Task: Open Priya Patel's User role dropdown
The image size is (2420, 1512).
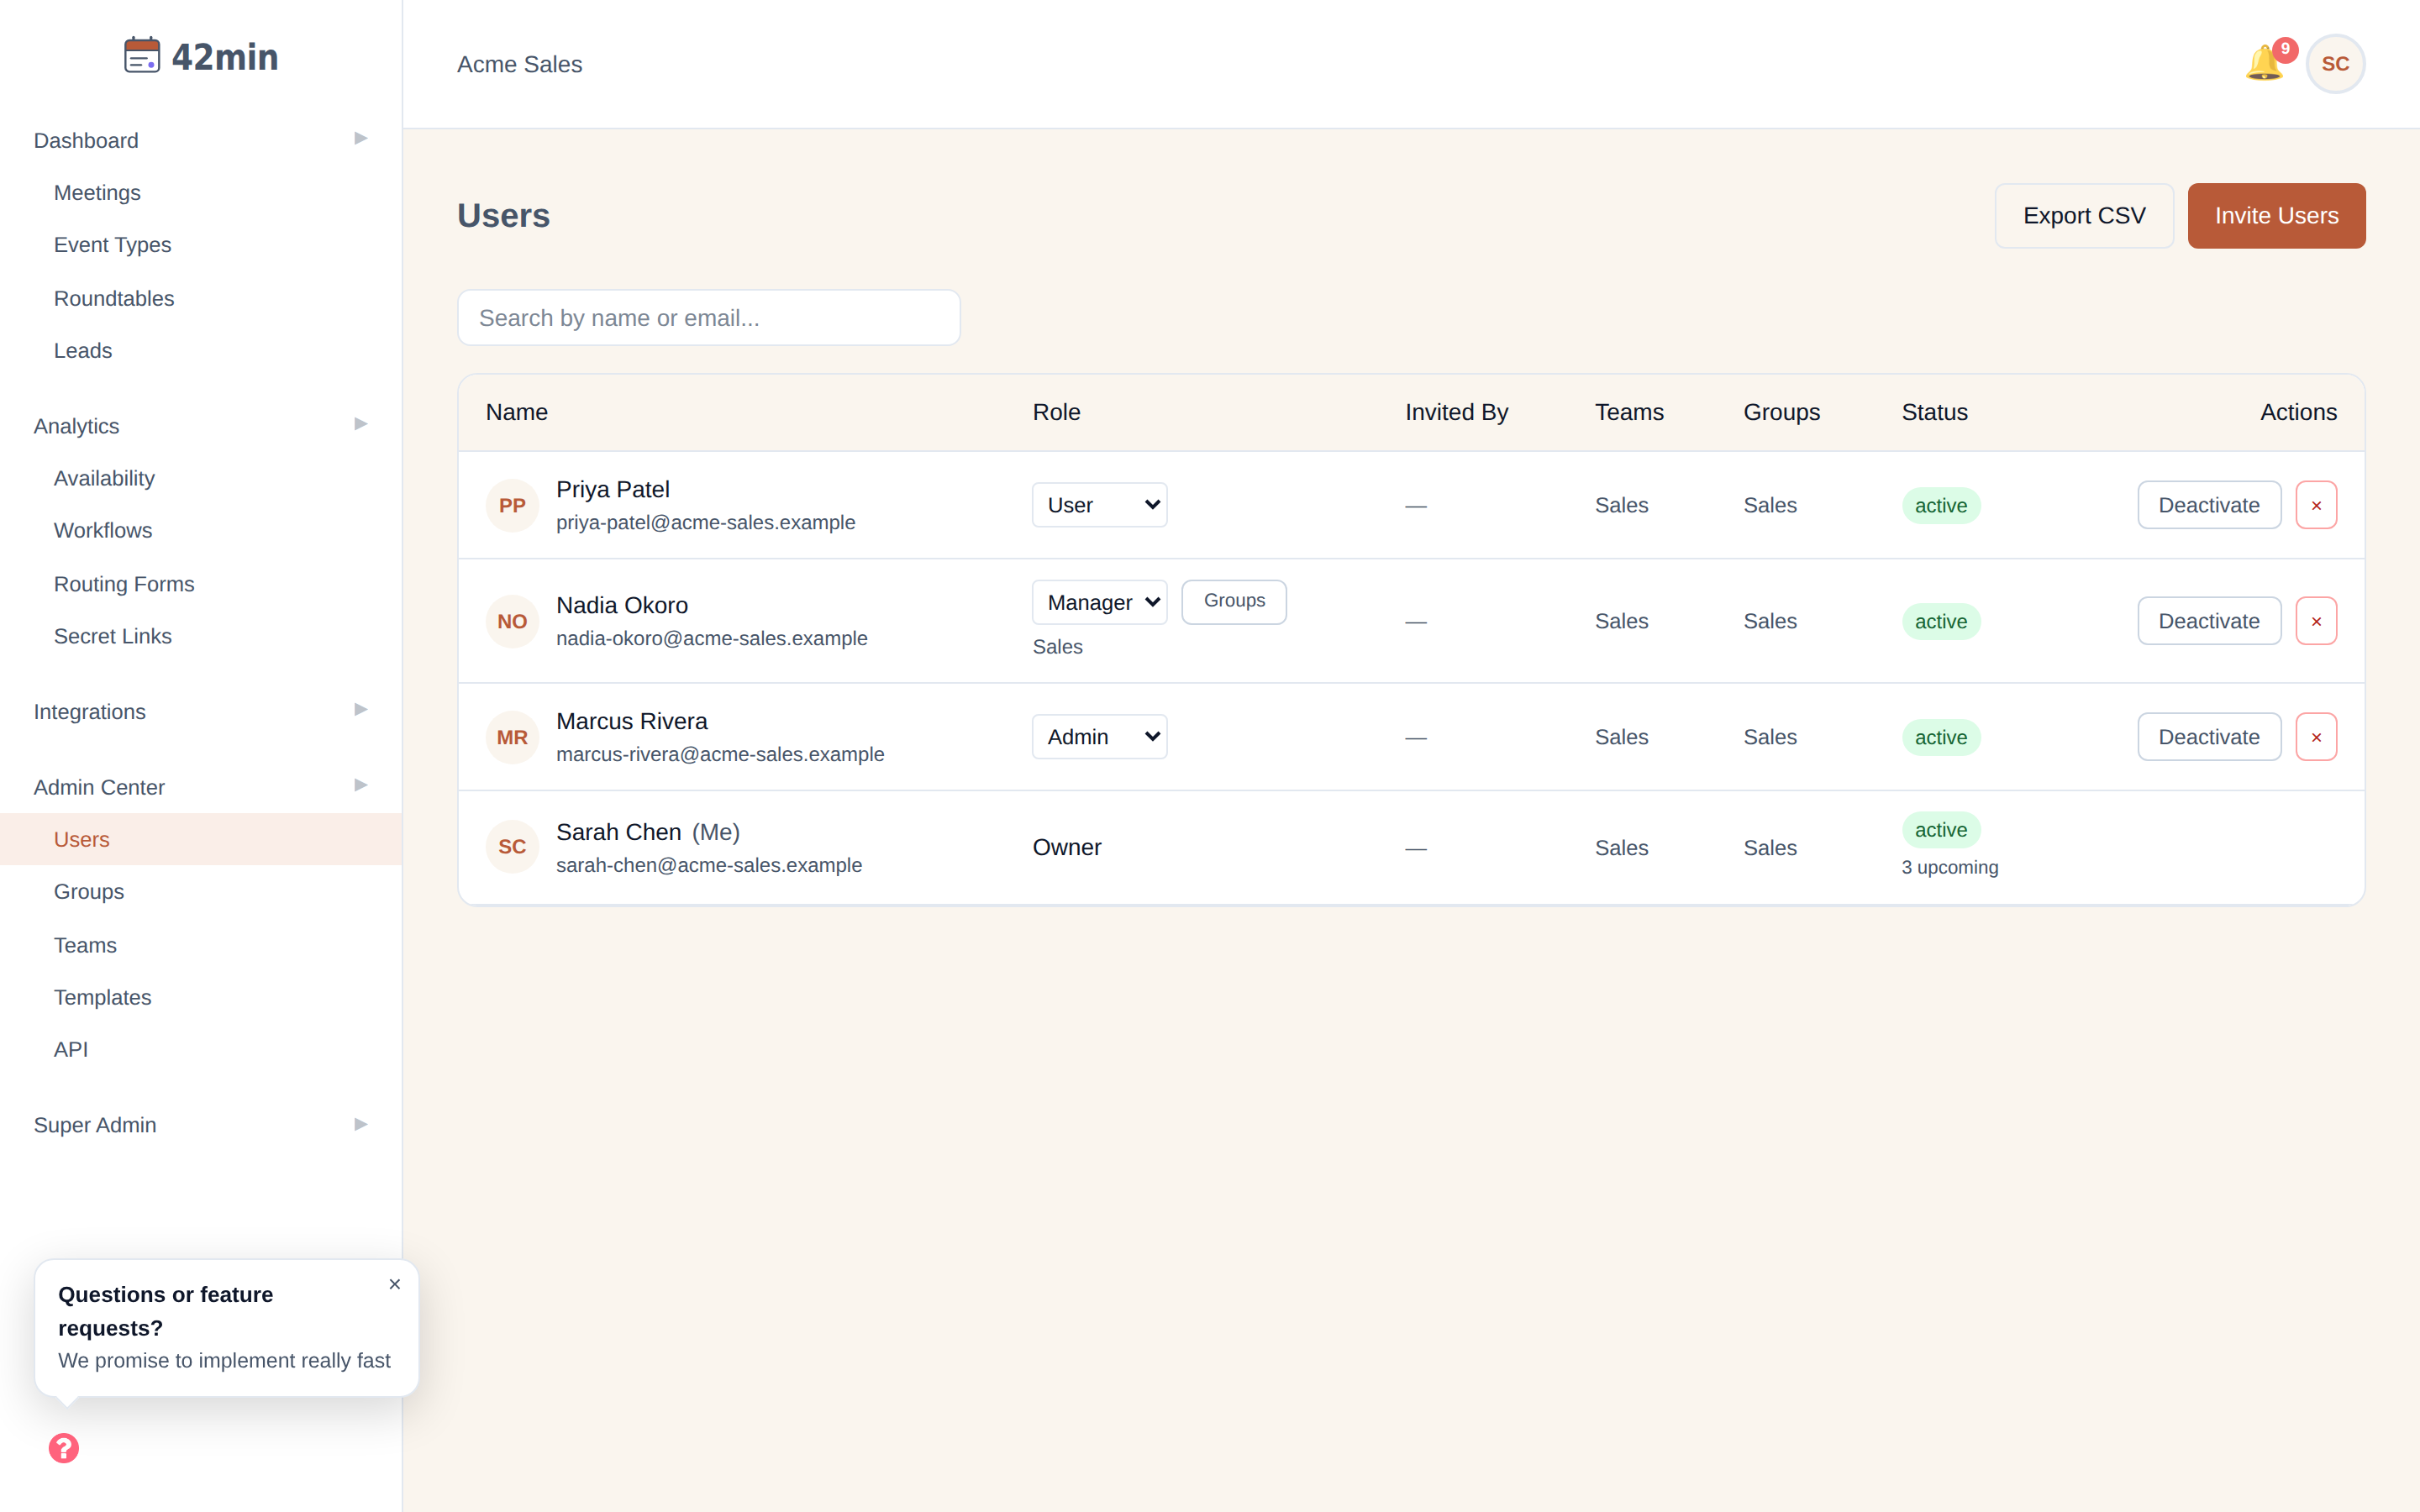Action: (1099, 505)
